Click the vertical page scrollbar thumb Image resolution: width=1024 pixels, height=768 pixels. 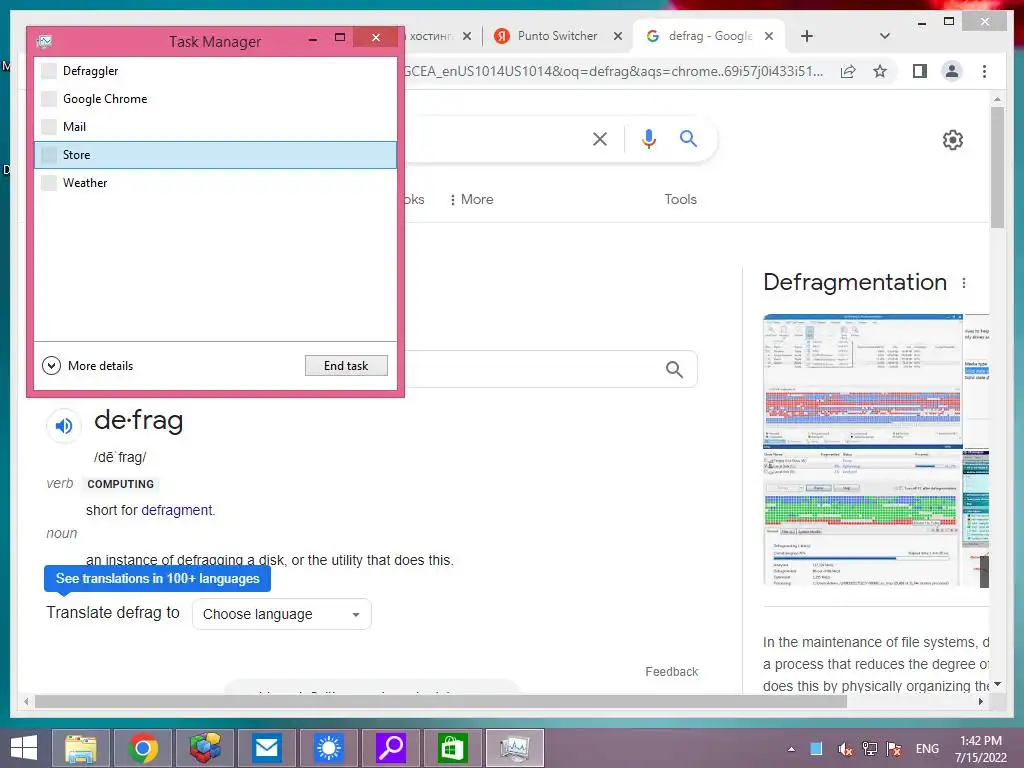[x=997, y=167]
